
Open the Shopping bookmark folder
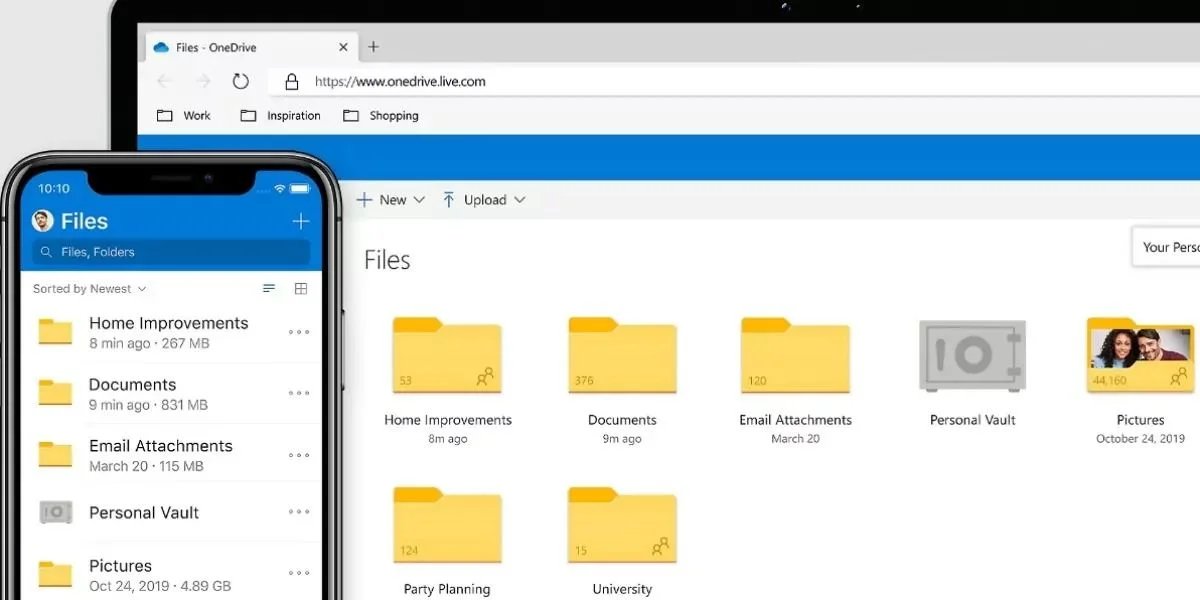coord(381,116)
